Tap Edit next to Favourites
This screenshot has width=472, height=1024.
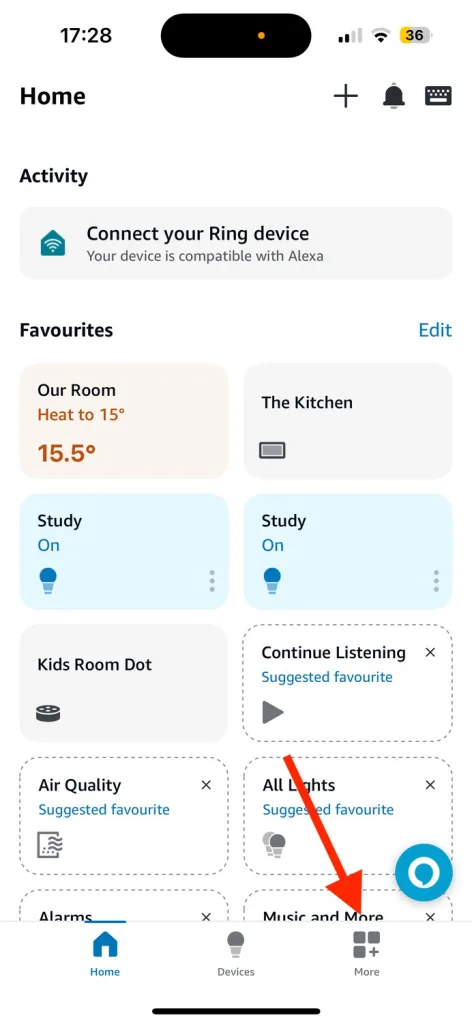(435, 330)
